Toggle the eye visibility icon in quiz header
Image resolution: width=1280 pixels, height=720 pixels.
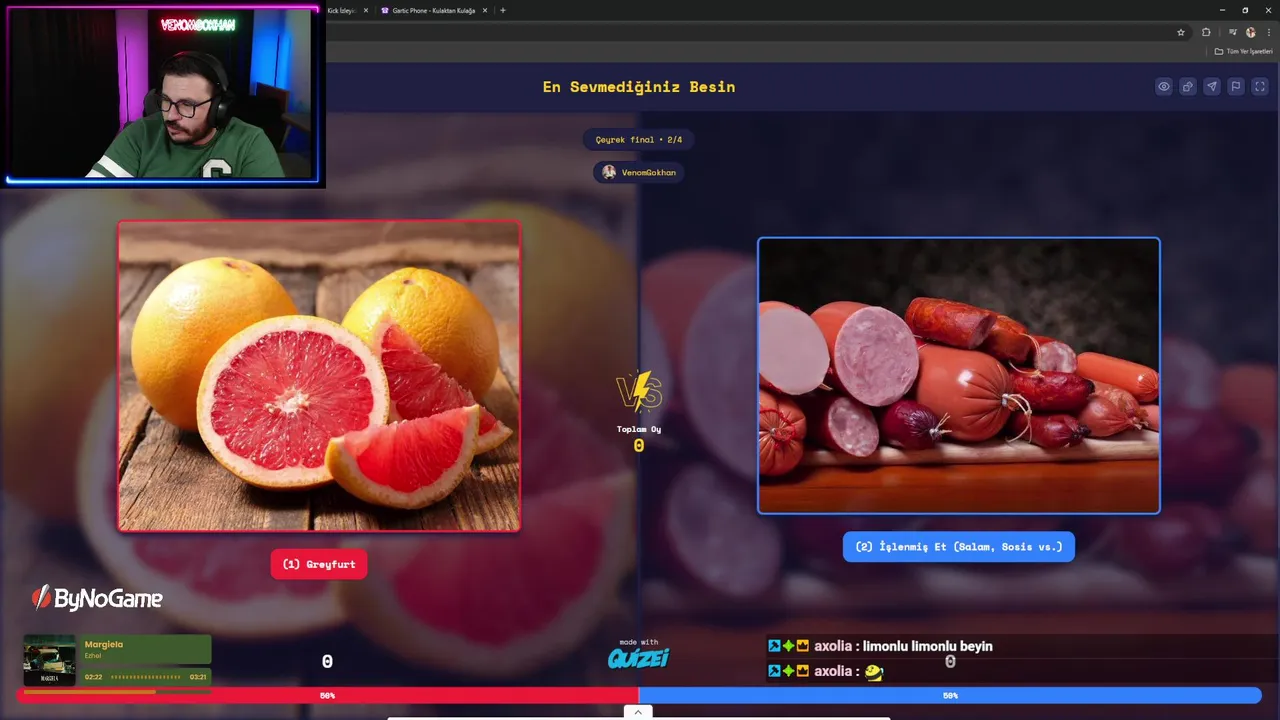pos(1164,87)
